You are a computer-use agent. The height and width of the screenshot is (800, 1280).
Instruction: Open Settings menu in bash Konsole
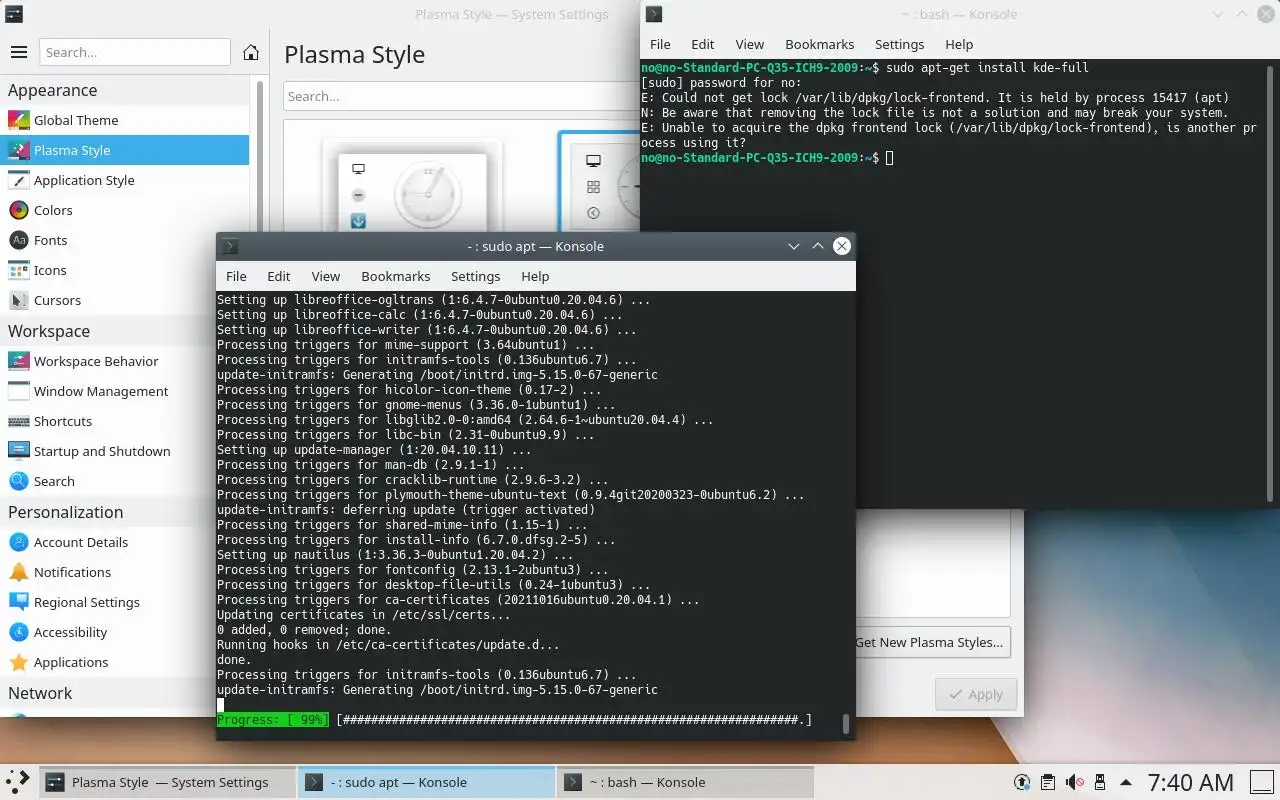point(900,44)
